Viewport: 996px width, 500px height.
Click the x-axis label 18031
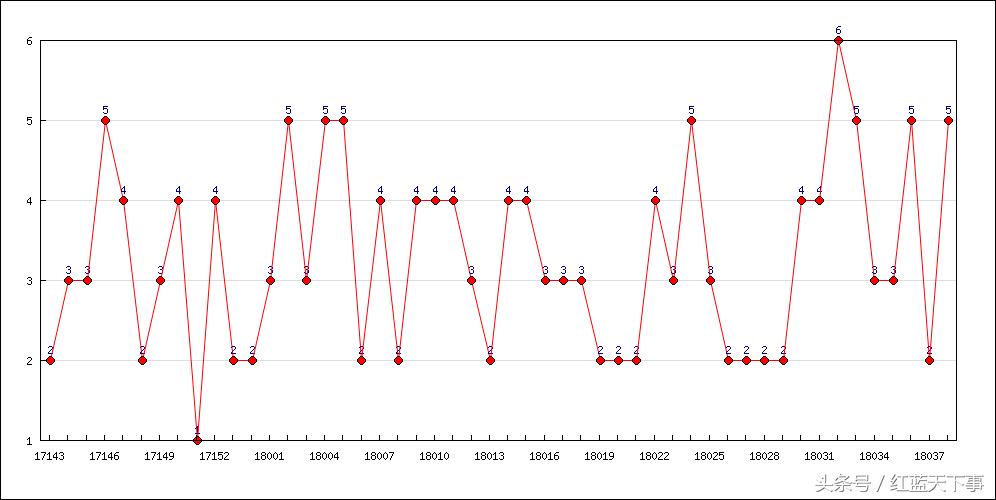click(819, 456)
